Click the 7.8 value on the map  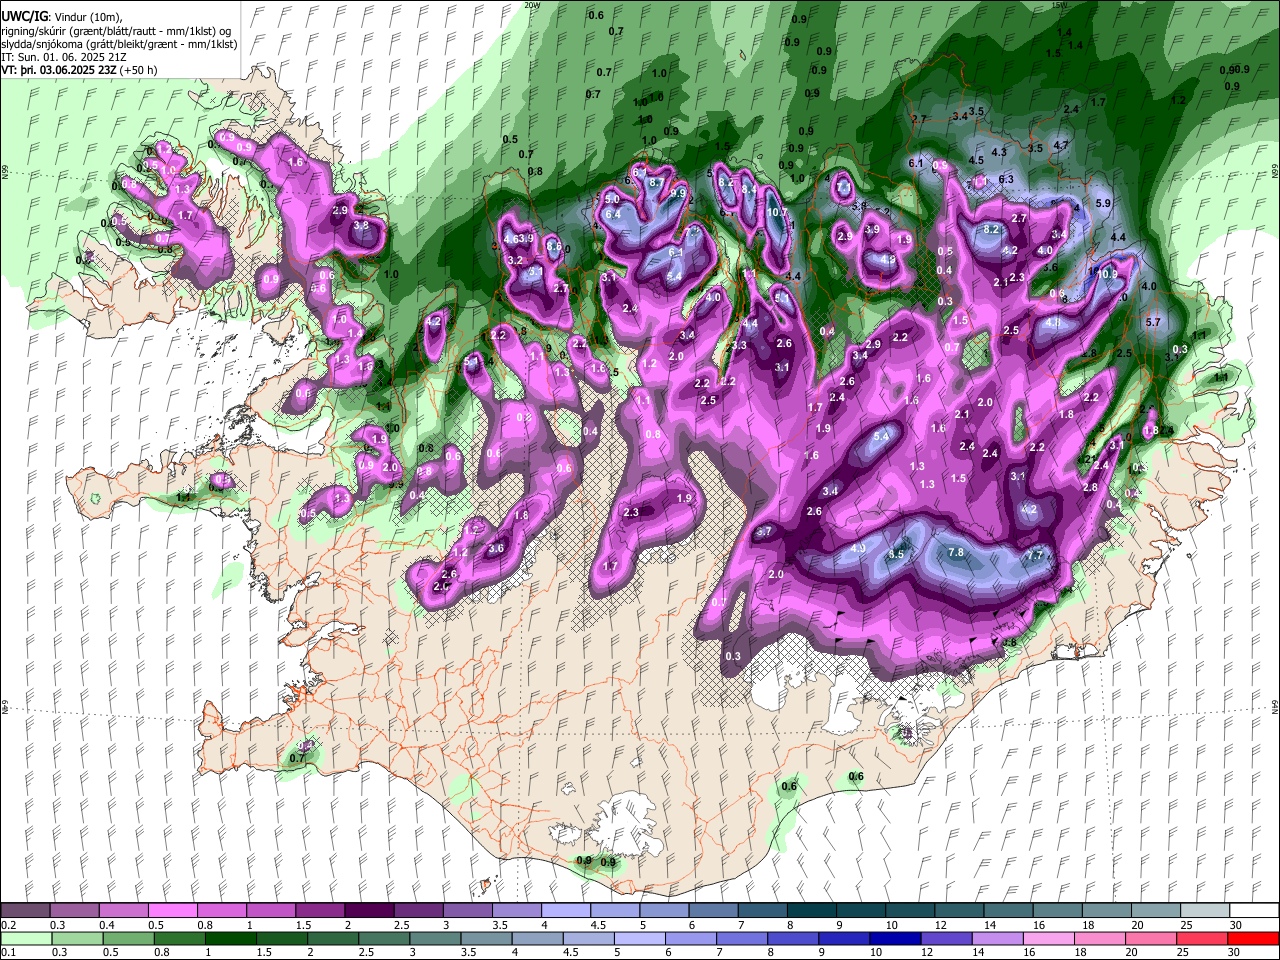point(955,552)
